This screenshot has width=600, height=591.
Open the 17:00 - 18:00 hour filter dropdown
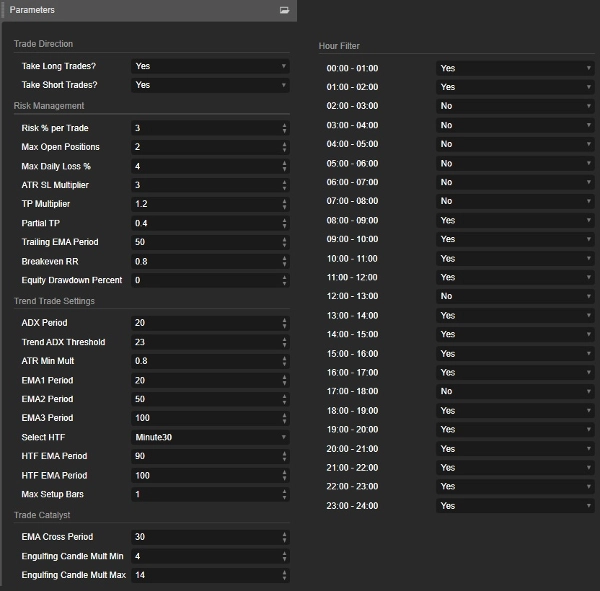click(515, 391)
